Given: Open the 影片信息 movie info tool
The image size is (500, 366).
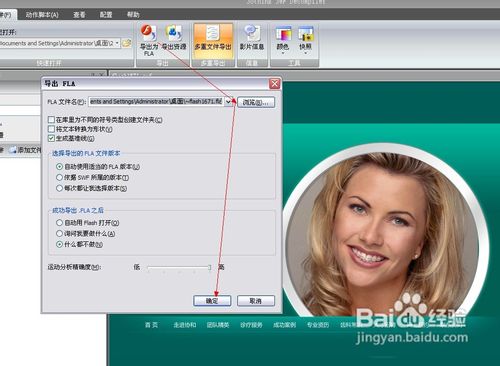Looking at the screenshot, I should coord(252,38).
